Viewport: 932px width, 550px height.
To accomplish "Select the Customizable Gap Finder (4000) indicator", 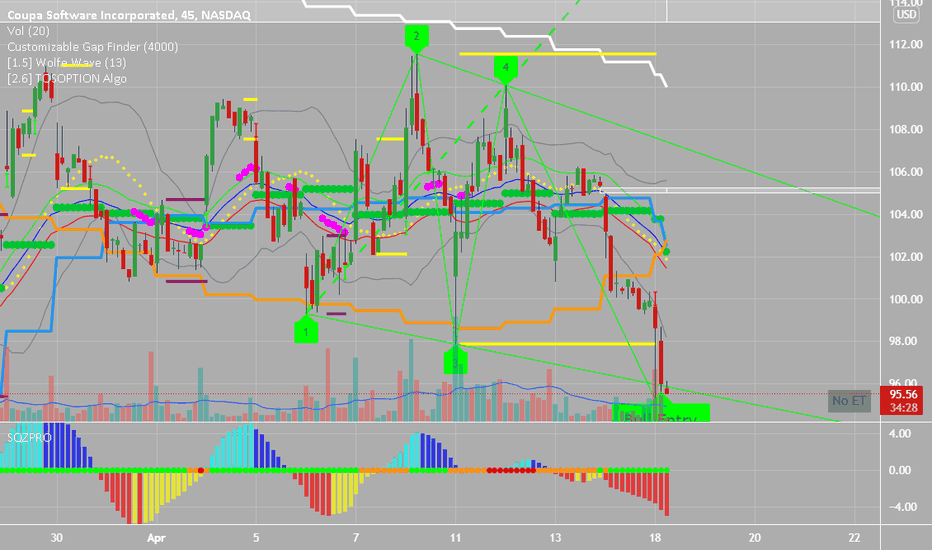I will coord(92,46).
